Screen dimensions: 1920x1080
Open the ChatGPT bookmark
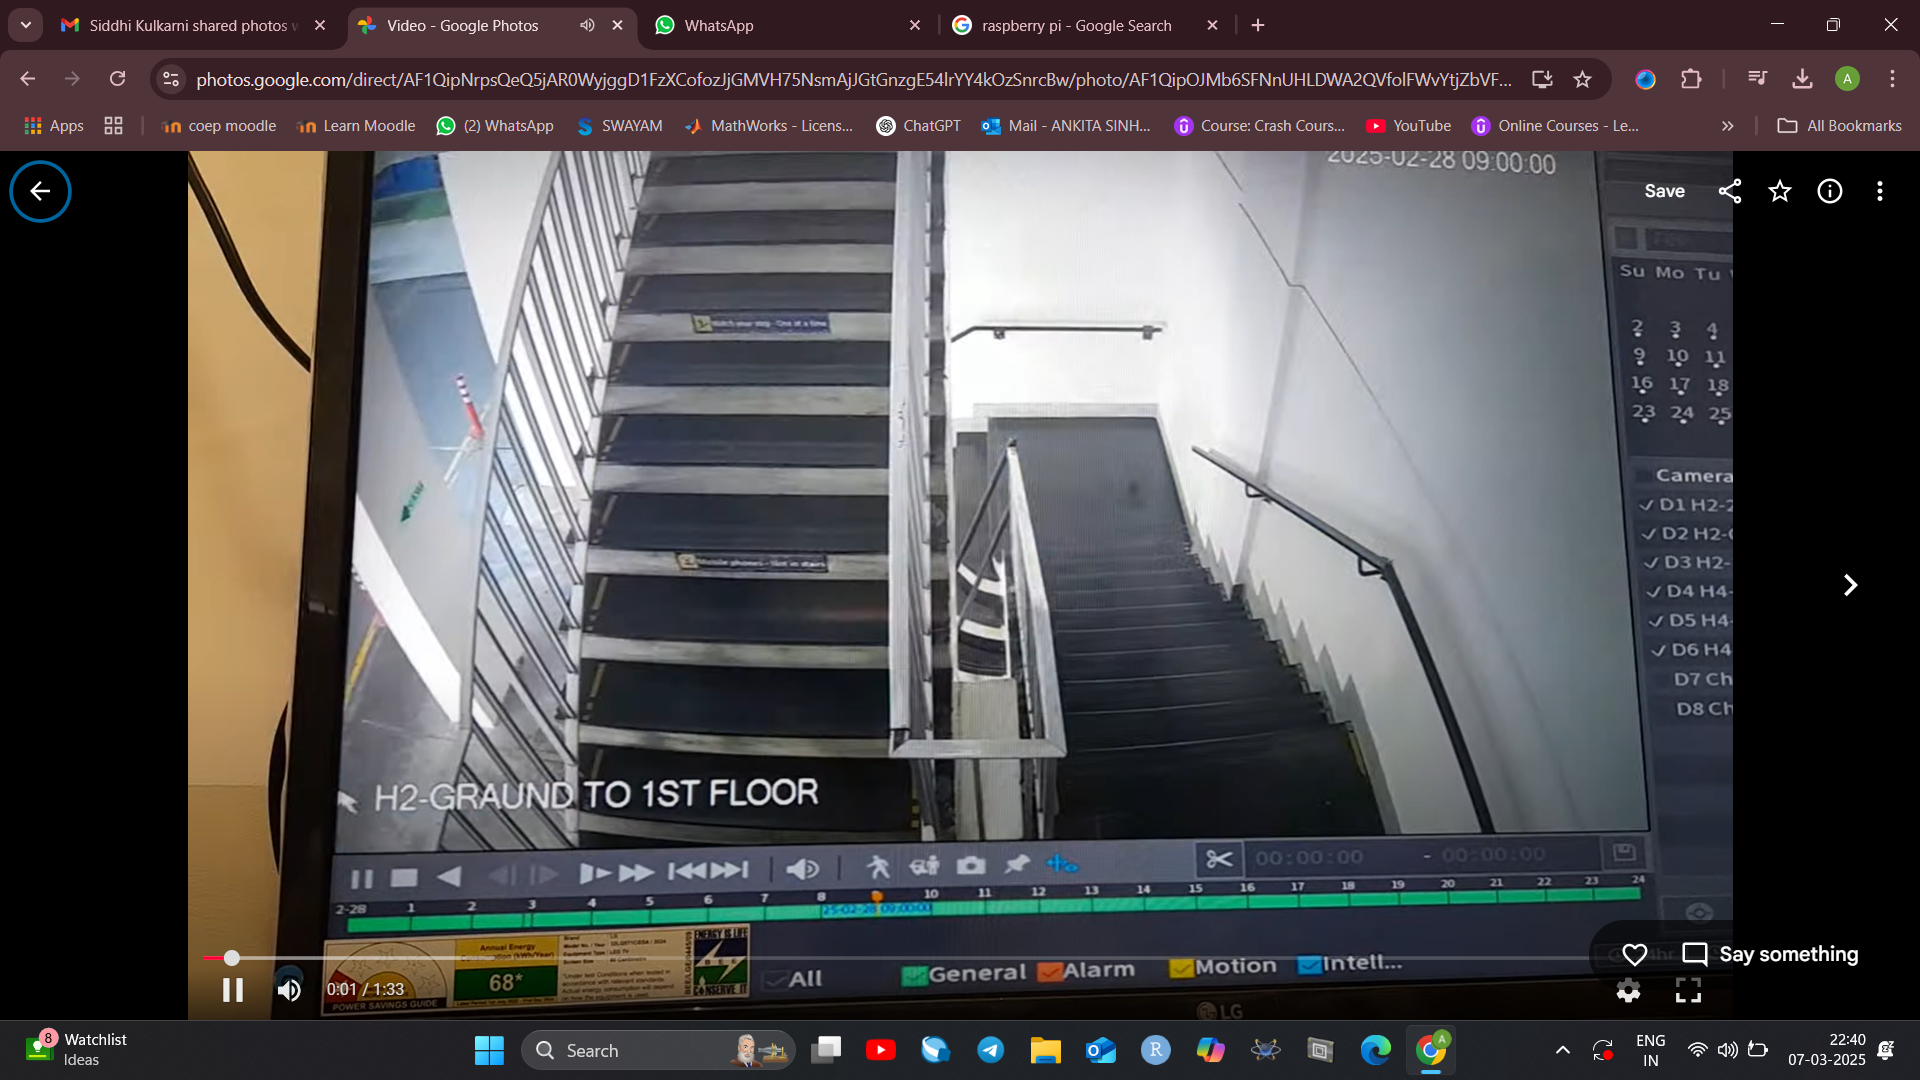[918, 126]
